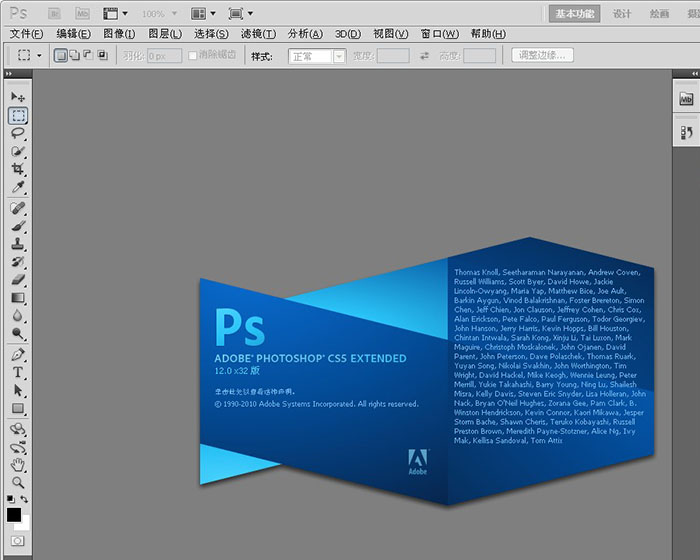Open the 滤镜(T) menu
This screenshot has width=700, height=560.
(258, 34)
